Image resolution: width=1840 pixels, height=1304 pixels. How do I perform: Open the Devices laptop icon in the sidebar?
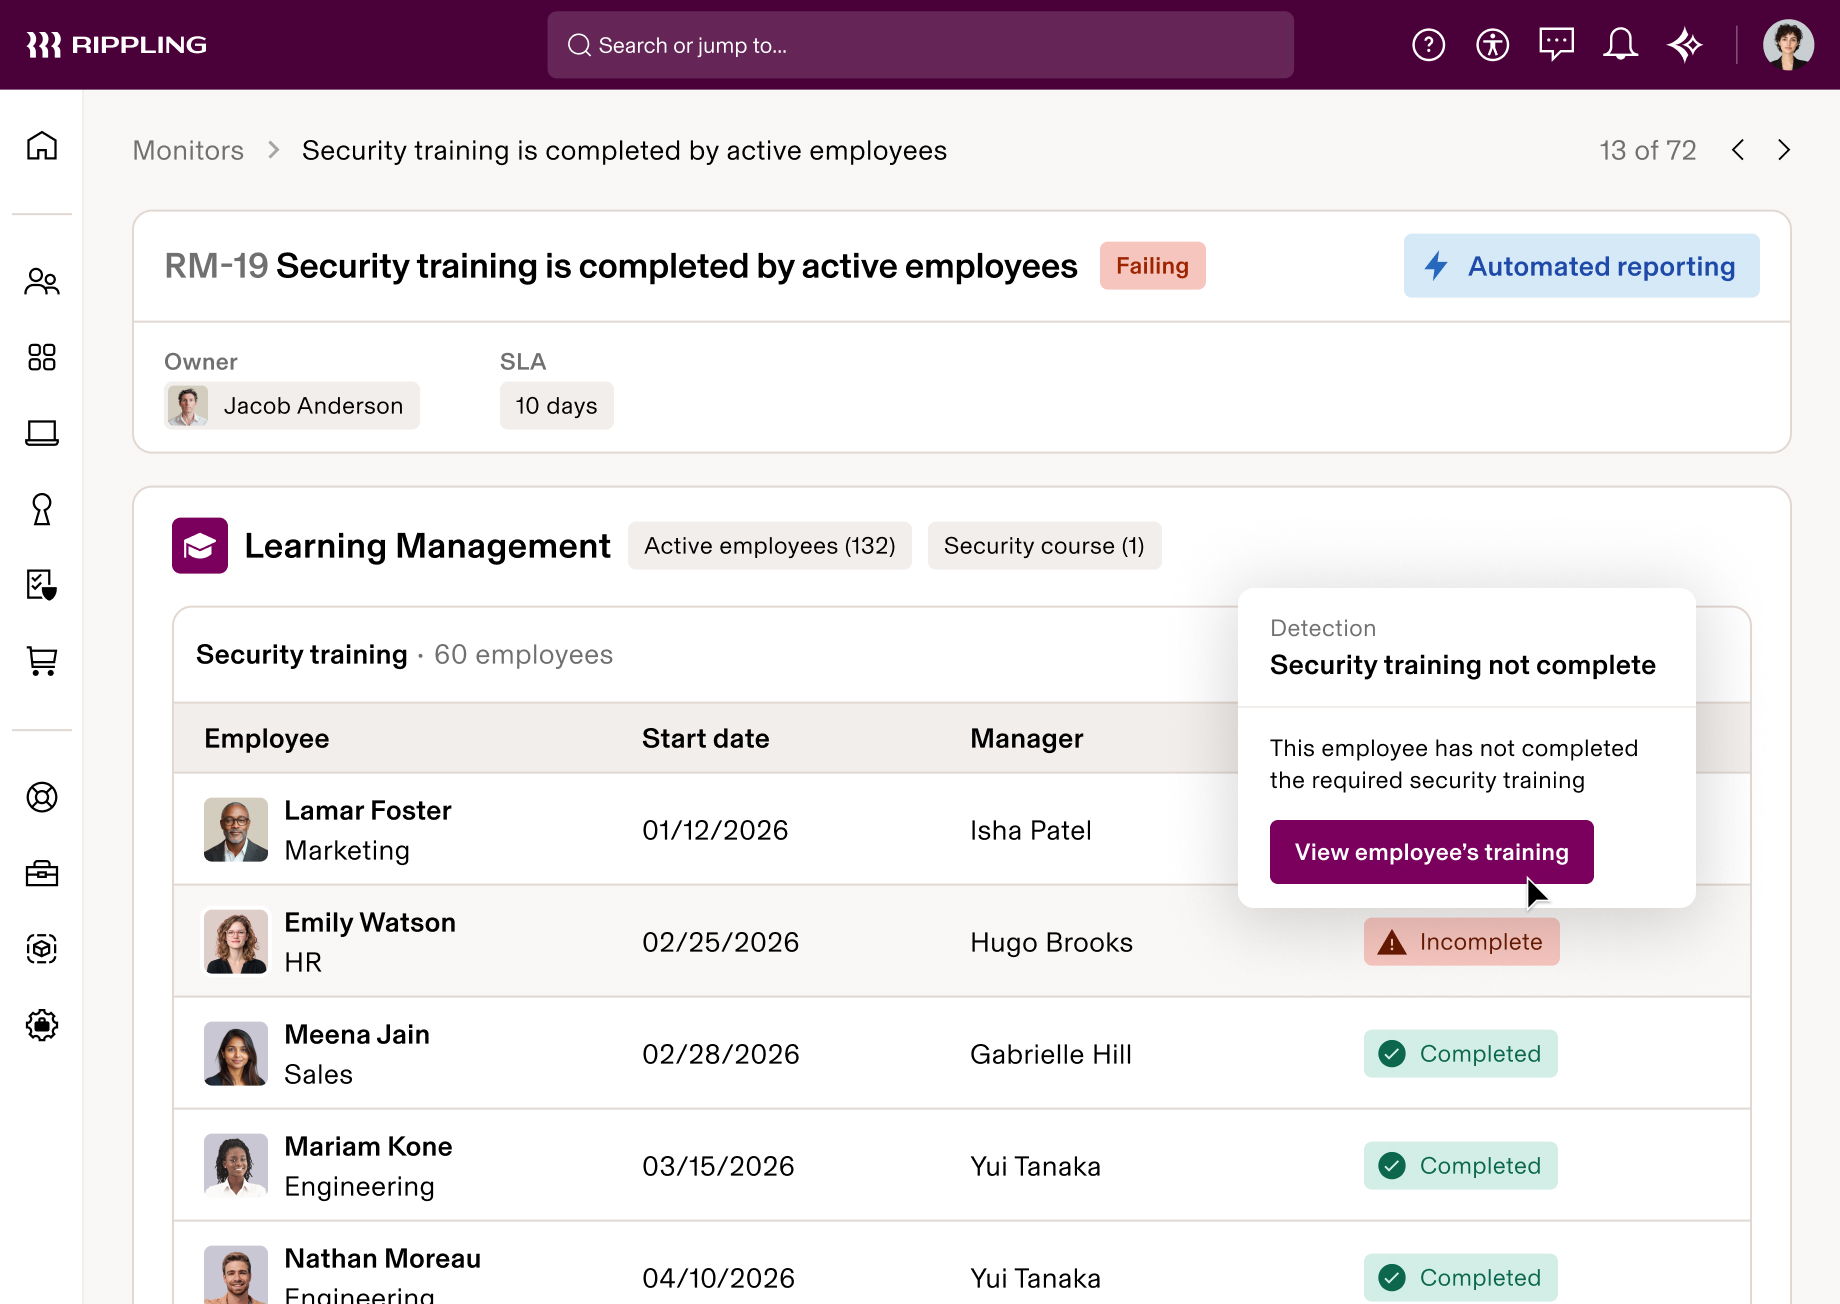point(42,433)
